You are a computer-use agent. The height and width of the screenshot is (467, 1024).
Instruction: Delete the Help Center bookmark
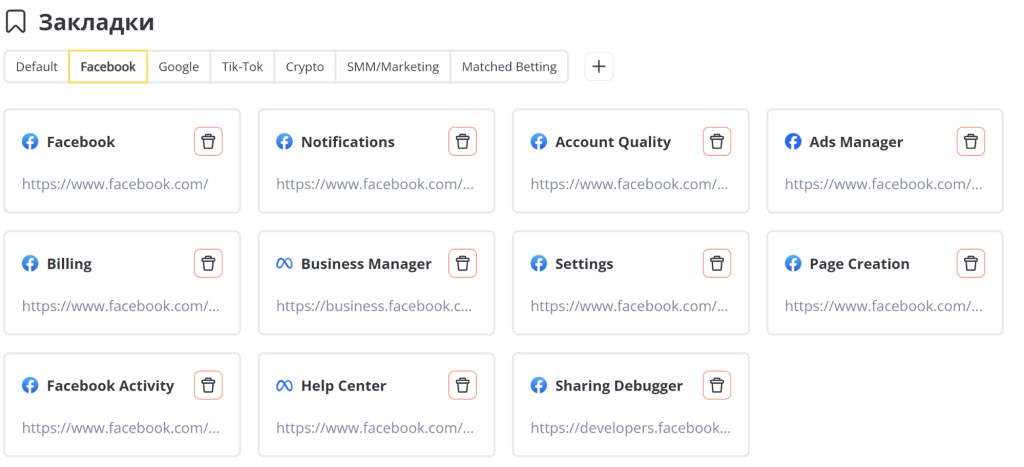pyautogui.click(x=462, y=385)
